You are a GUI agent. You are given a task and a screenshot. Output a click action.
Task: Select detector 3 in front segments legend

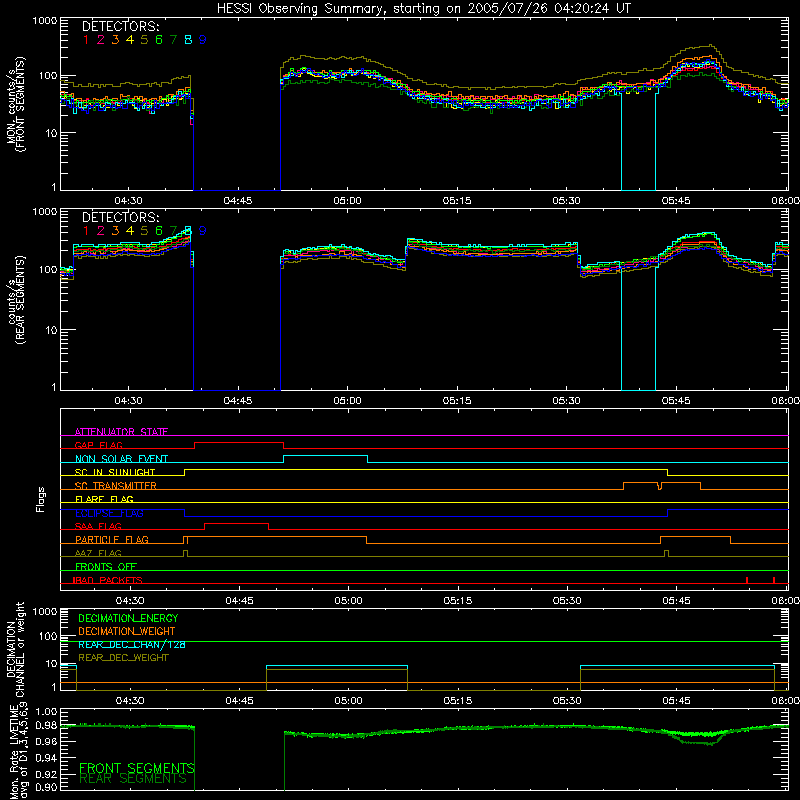coord(115,40)
